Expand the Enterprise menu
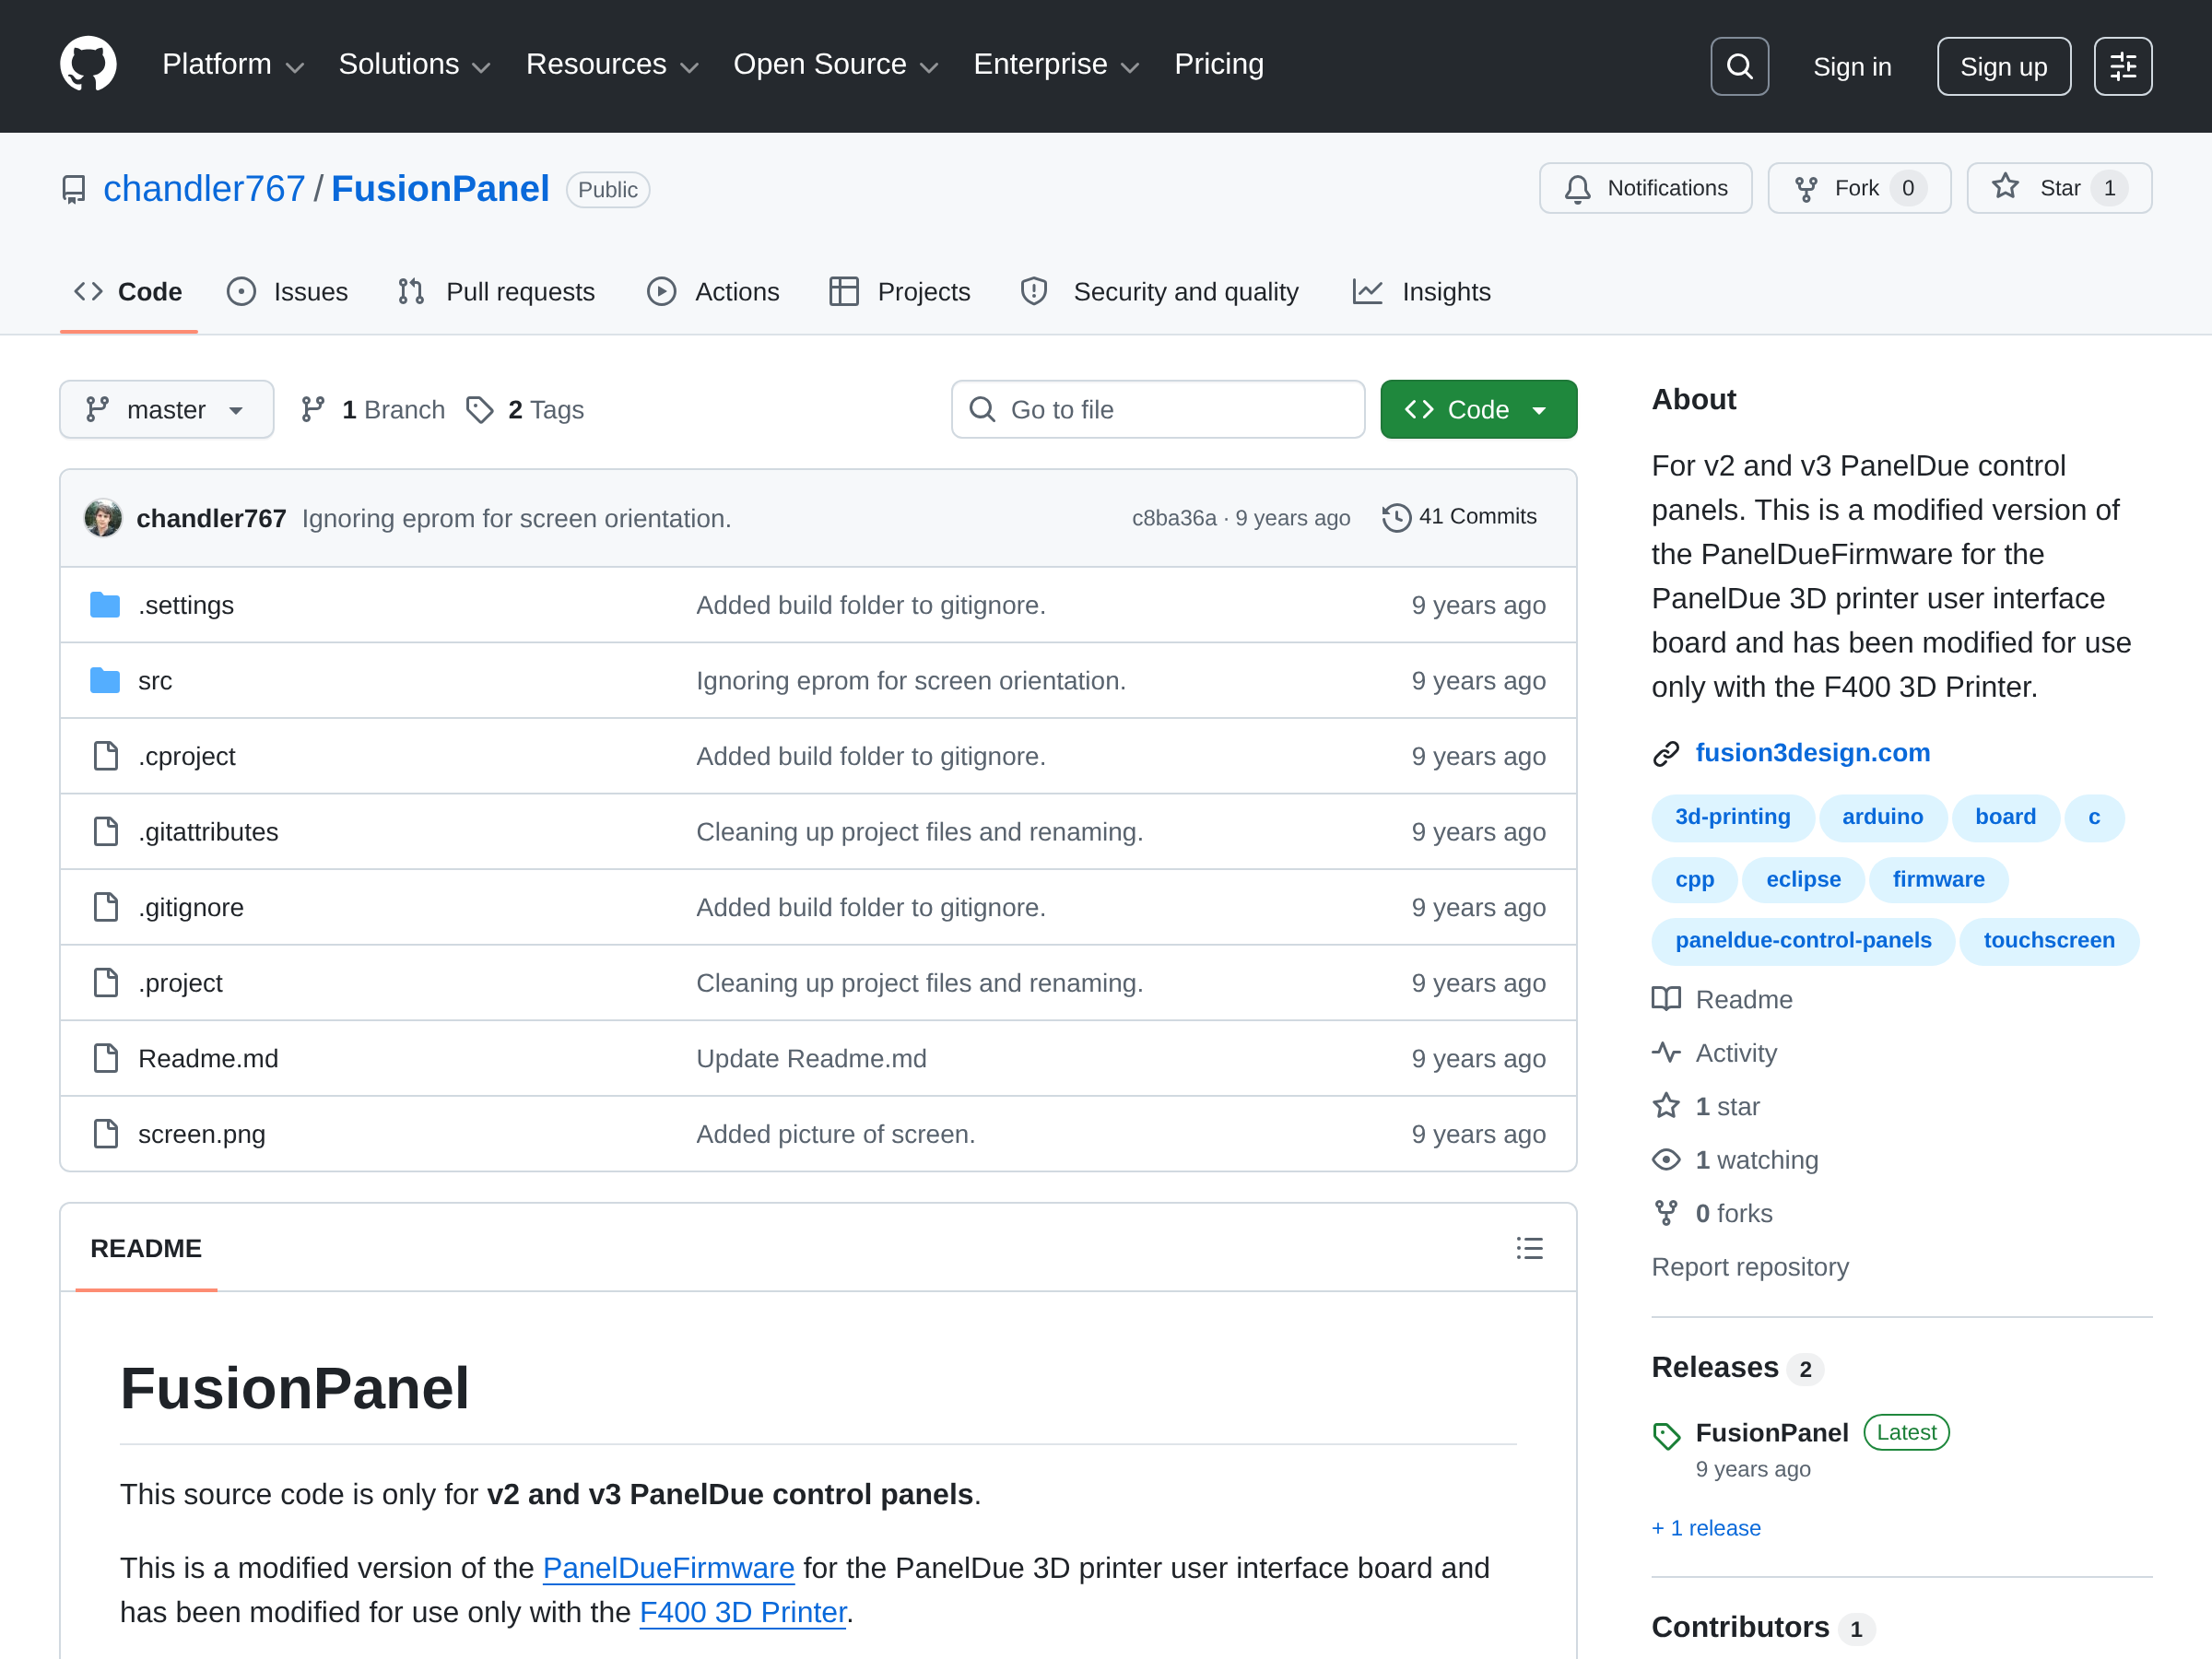The width and height of the screenshot is (2212, 1659). [1056, 65]
